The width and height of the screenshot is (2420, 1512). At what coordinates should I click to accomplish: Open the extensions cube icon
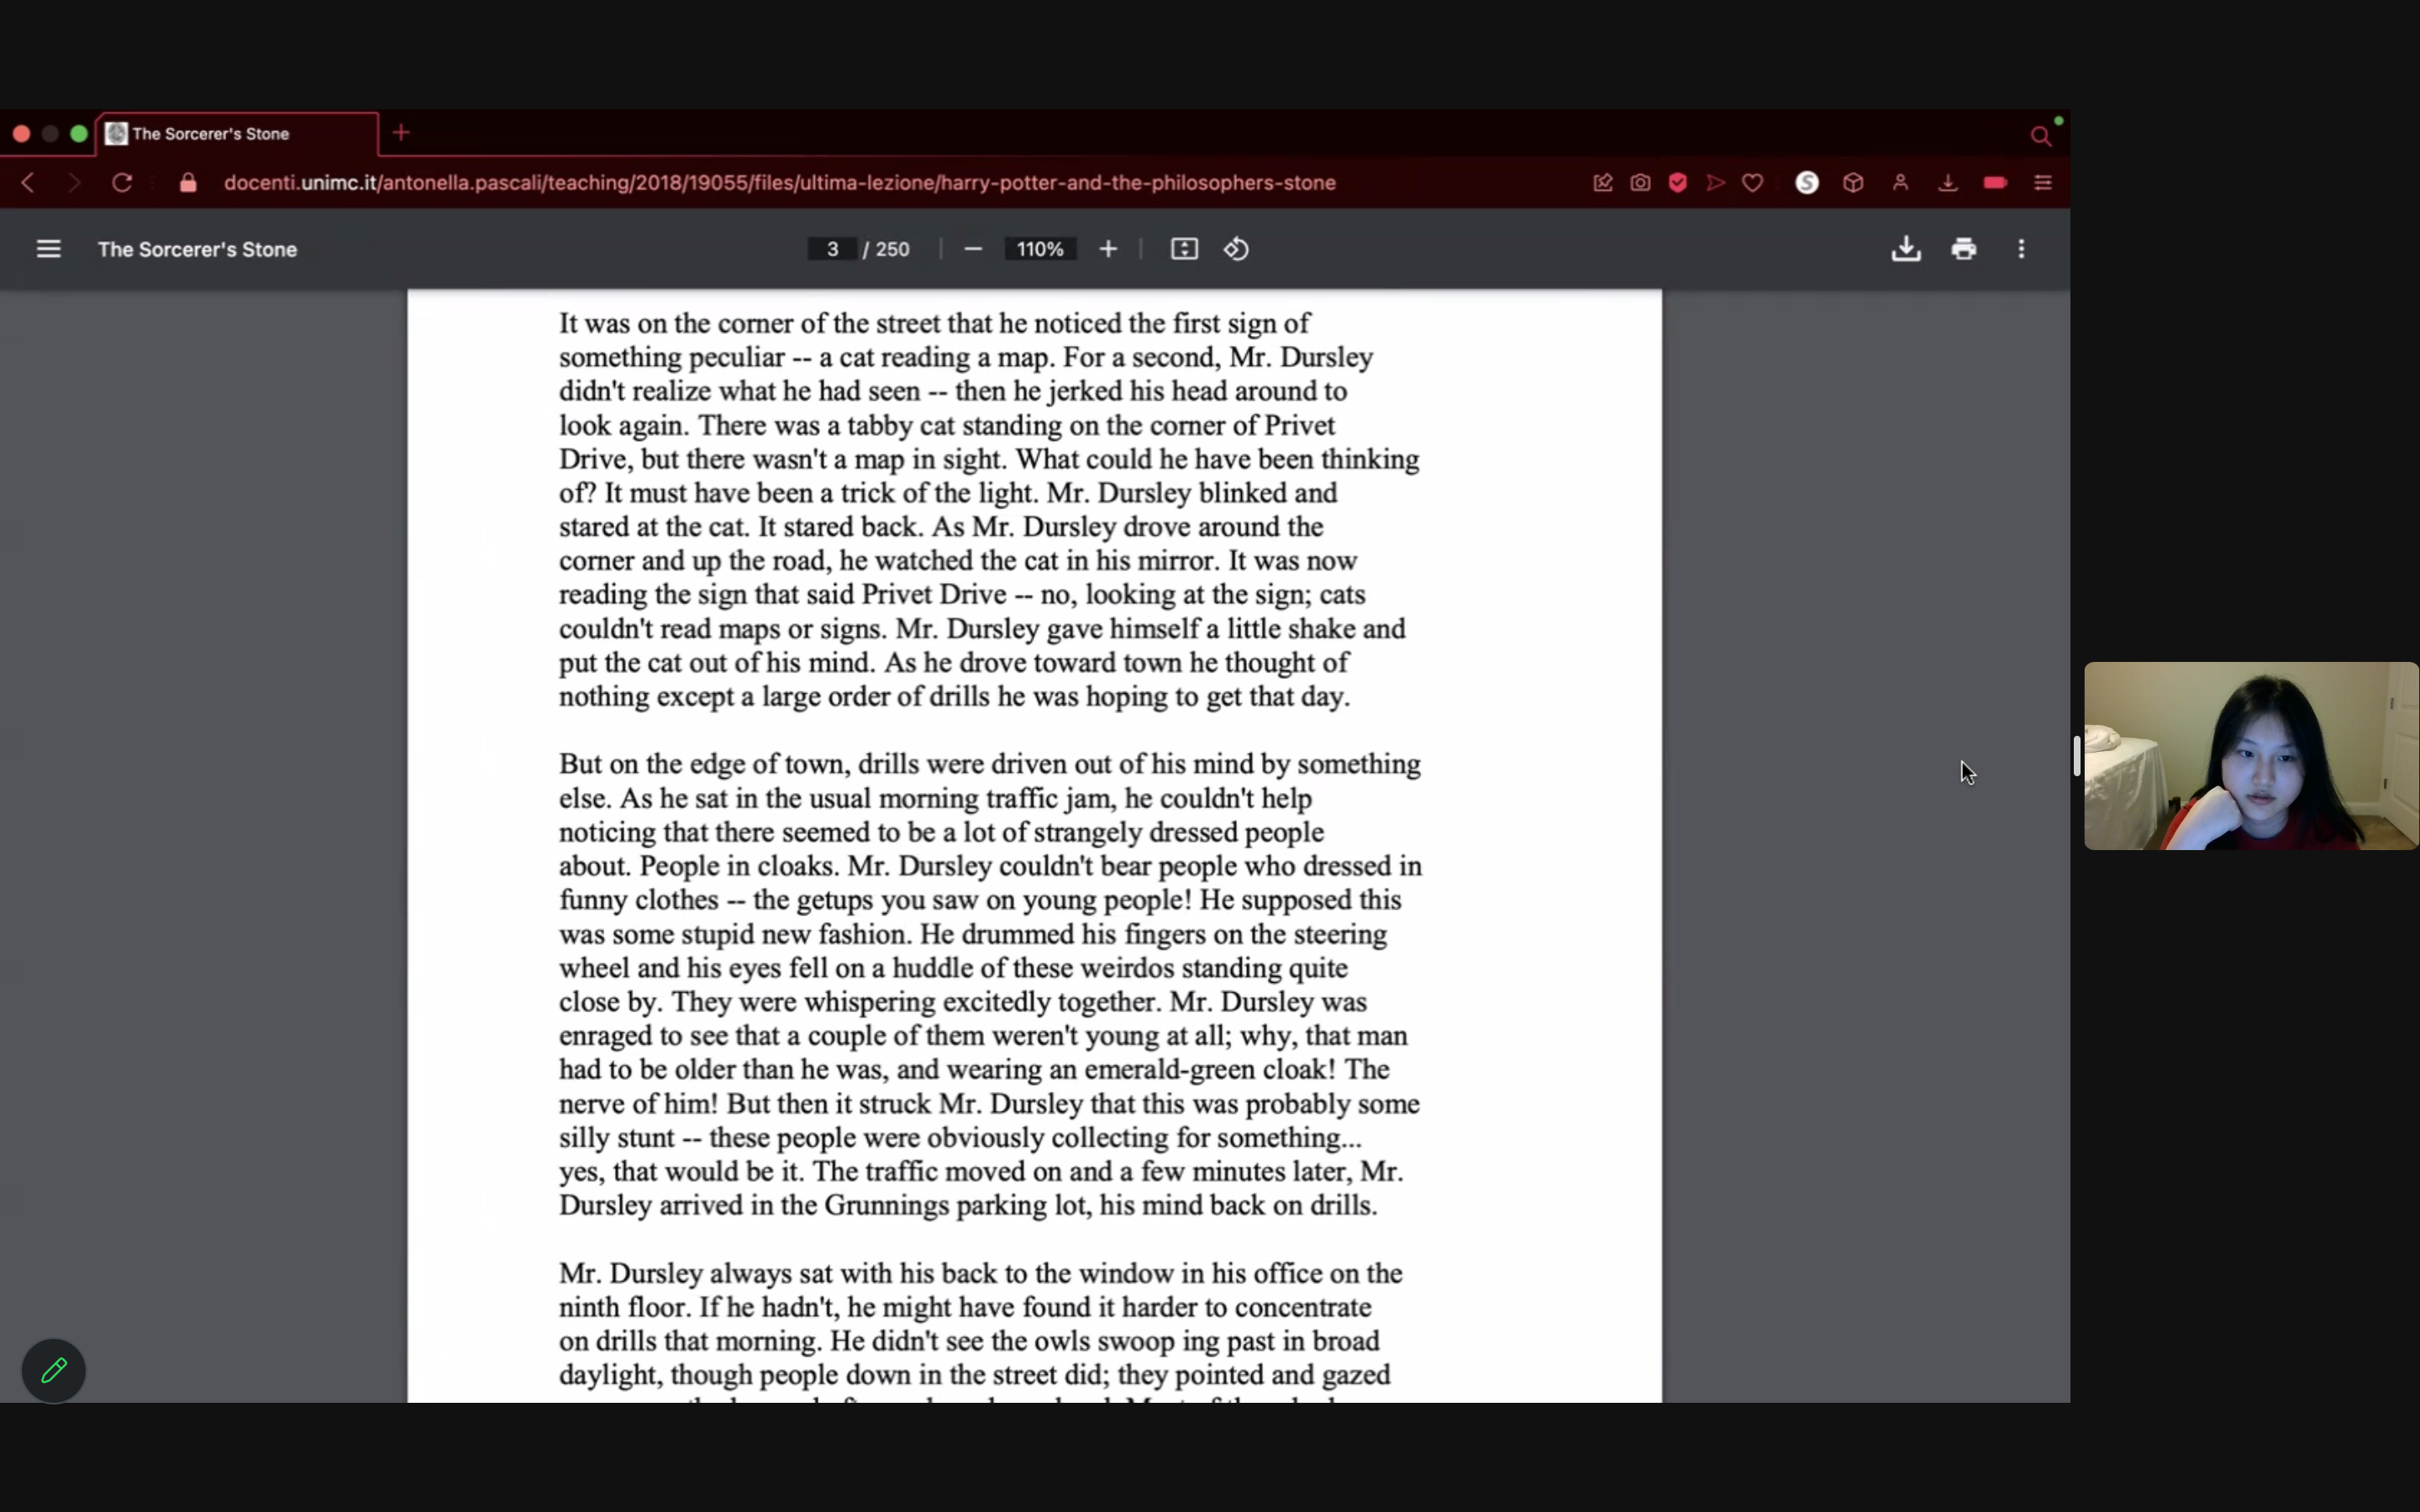pos(1853,183)
